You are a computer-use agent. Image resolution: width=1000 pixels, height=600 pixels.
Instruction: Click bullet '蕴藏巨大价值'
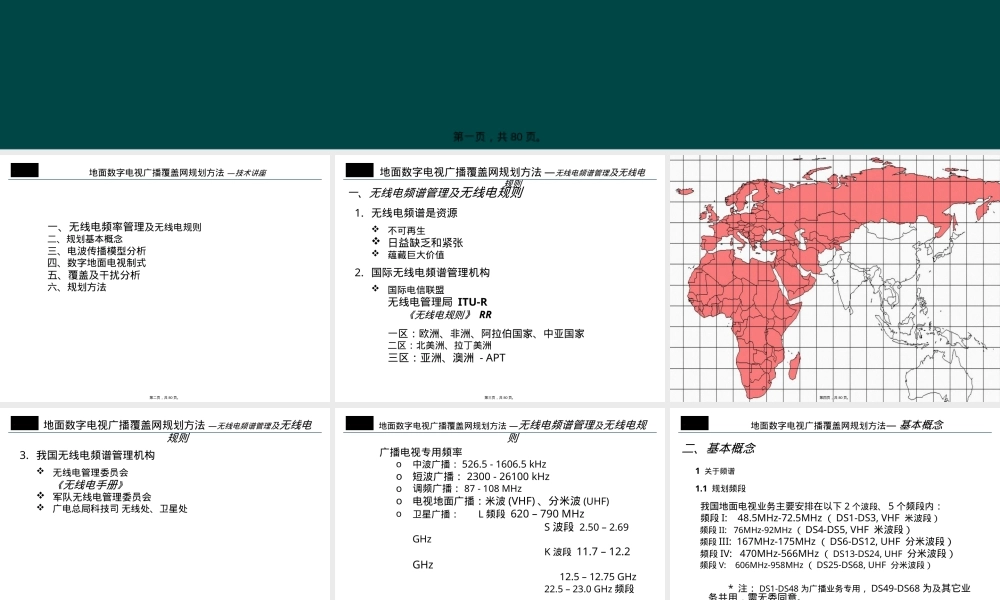(416, 254)
